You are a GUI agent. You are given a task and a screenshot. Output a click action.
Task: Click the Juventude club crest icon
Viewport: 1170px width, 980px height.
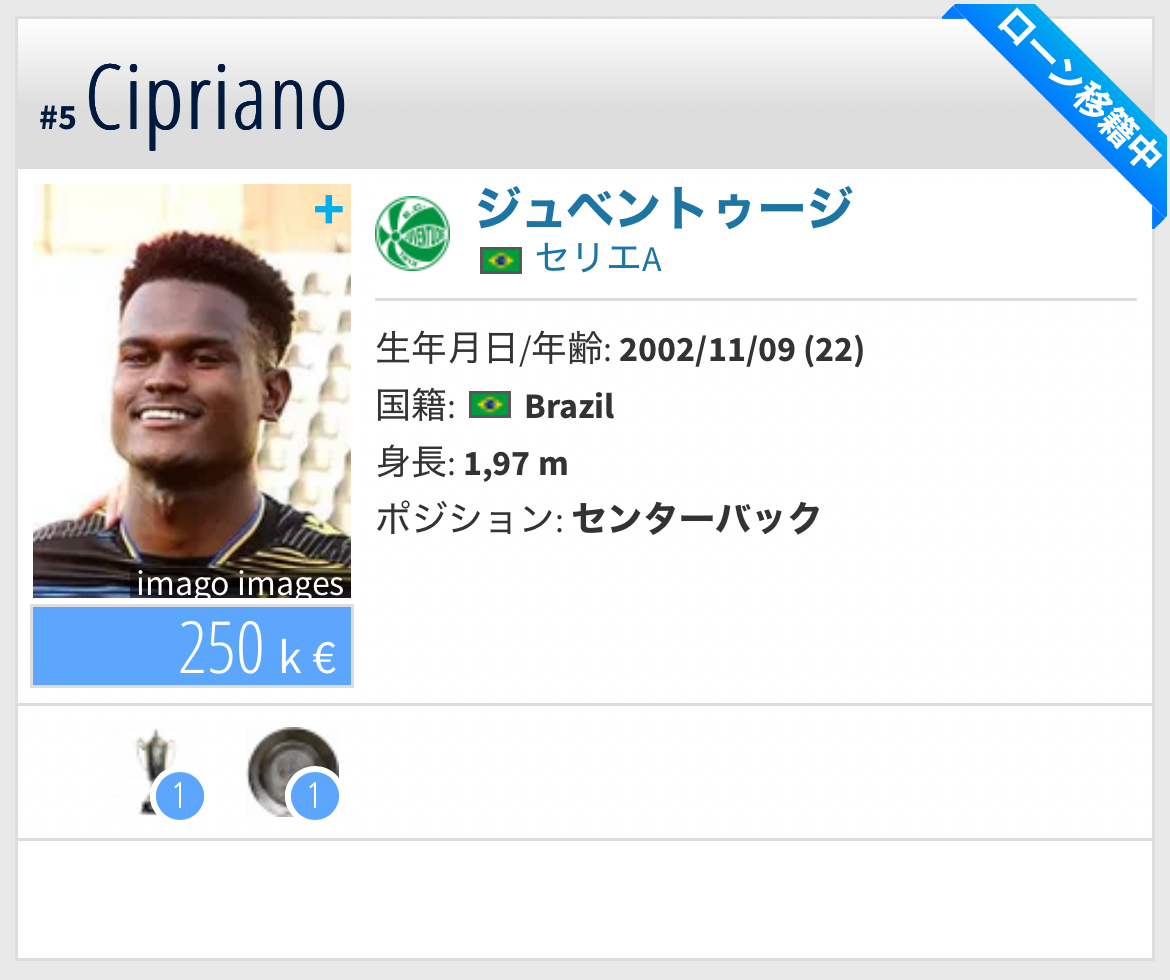(412, 234)
